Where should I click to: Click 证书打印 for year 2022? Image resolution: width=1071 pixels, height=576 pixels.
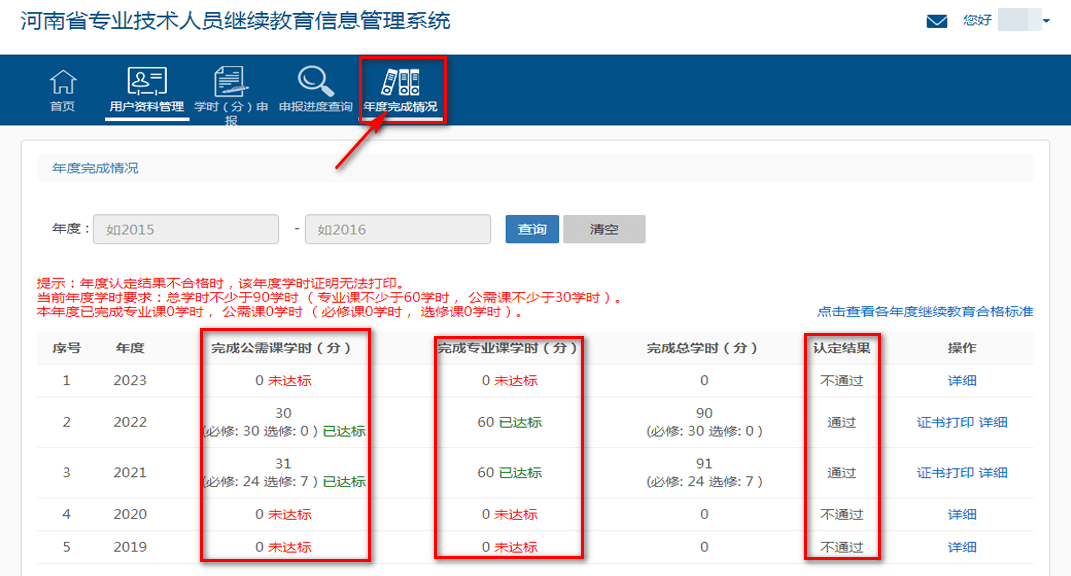point(945,422)
